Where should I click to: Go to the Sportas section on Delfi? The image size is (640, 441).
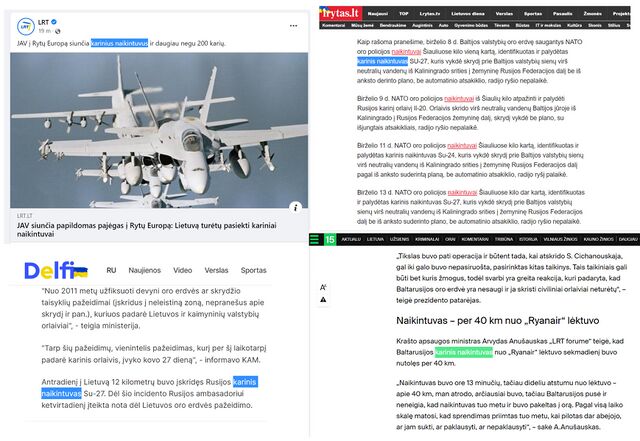253,270
